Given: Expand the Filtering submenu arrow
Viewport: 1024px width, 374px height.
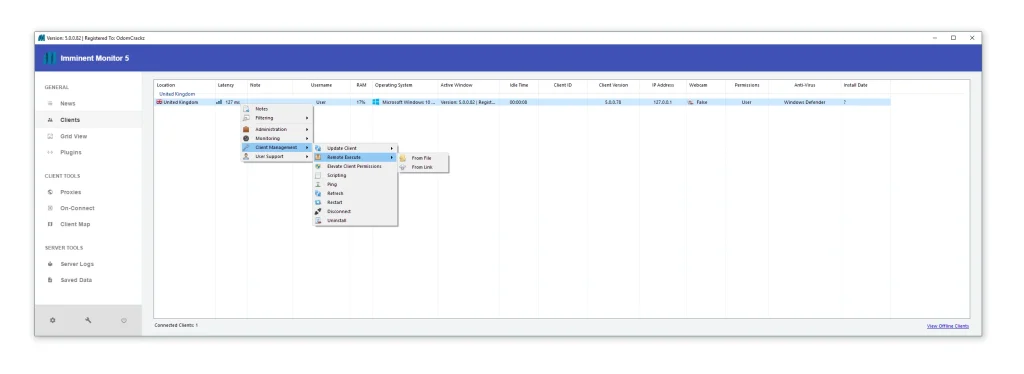Looking at the screenshot, I should click(307, 118).
